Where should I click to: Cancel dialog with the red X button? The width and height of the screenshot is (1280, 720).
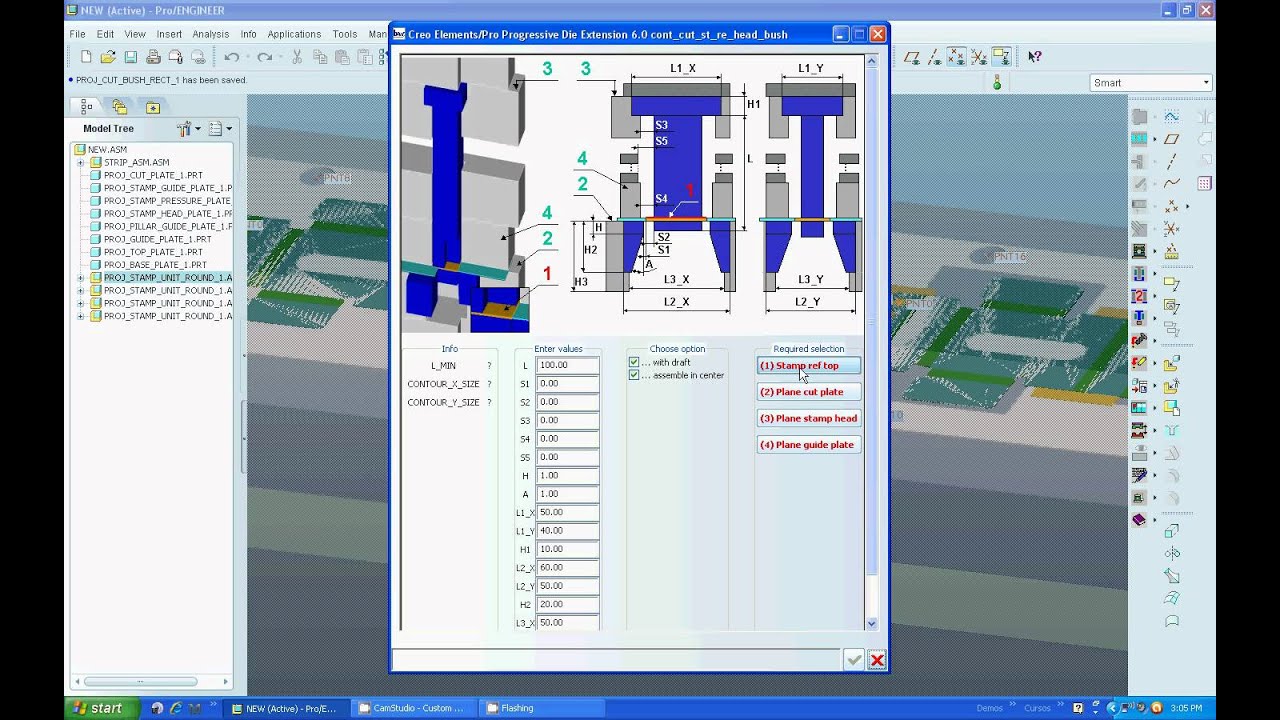(877, 660)
